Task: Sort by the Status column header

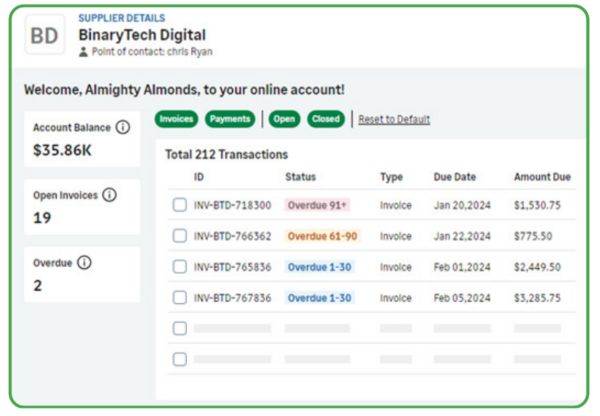Action: pyautogui.click(x=300, y=177)
